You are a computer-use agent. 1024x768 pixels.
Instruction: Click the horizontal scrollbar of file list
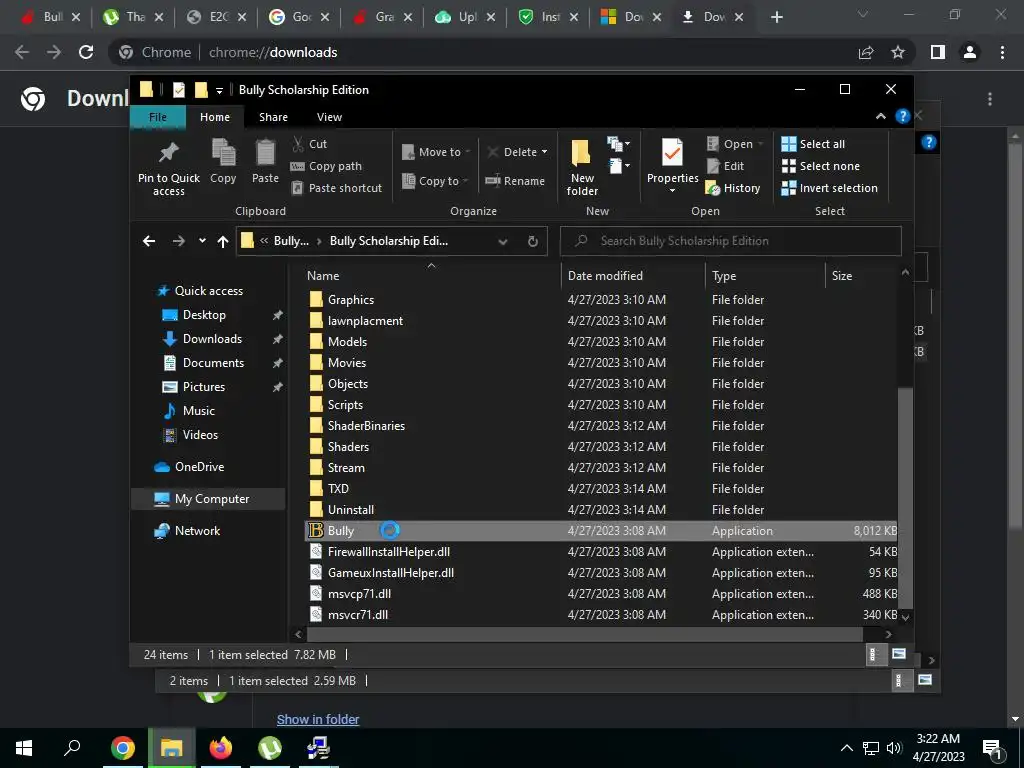point(584,634)
